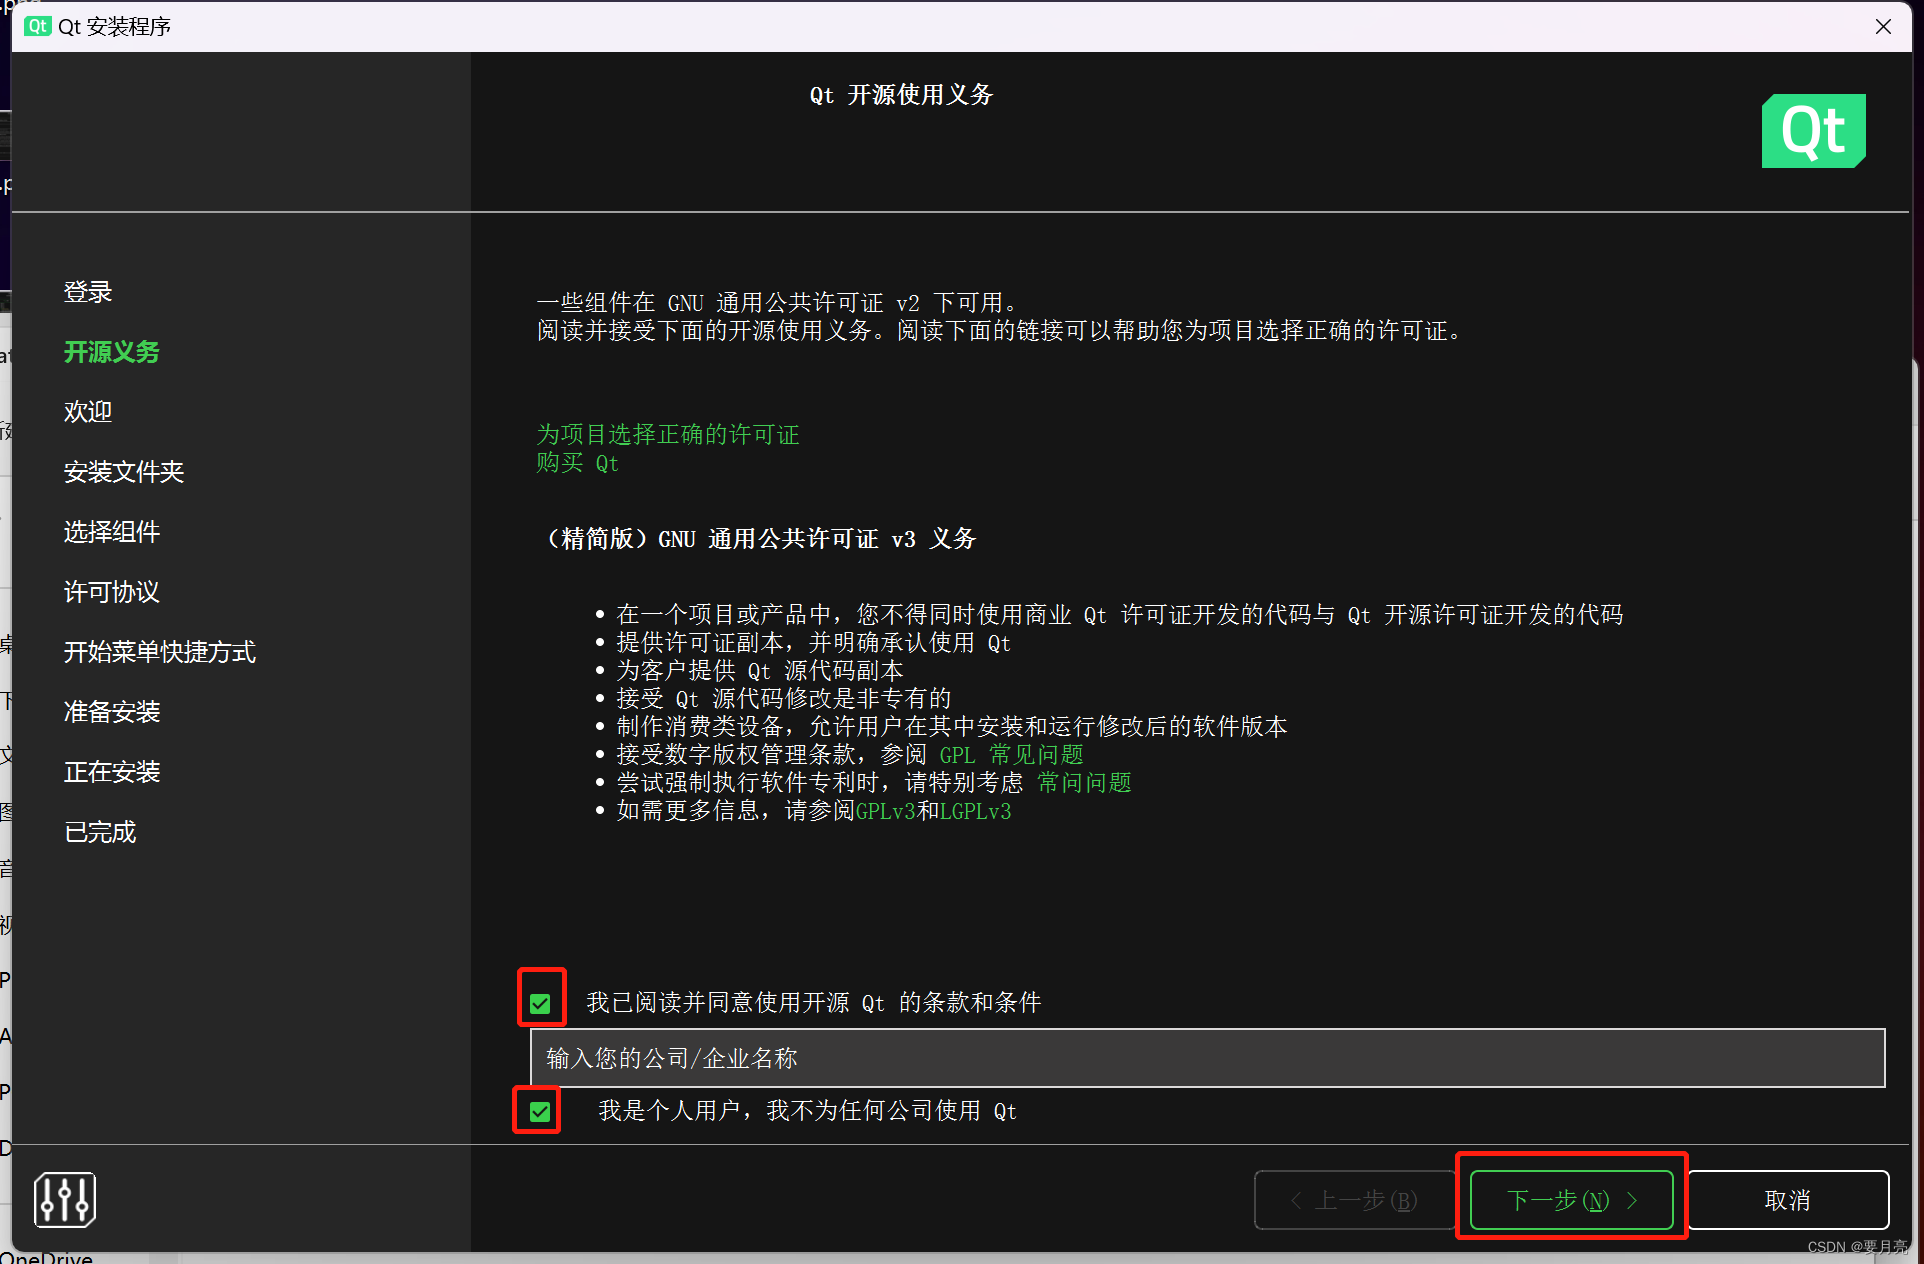Click 上一步(B) button
This screenshot has width=1924, height=1264.
[1354, 1200]
